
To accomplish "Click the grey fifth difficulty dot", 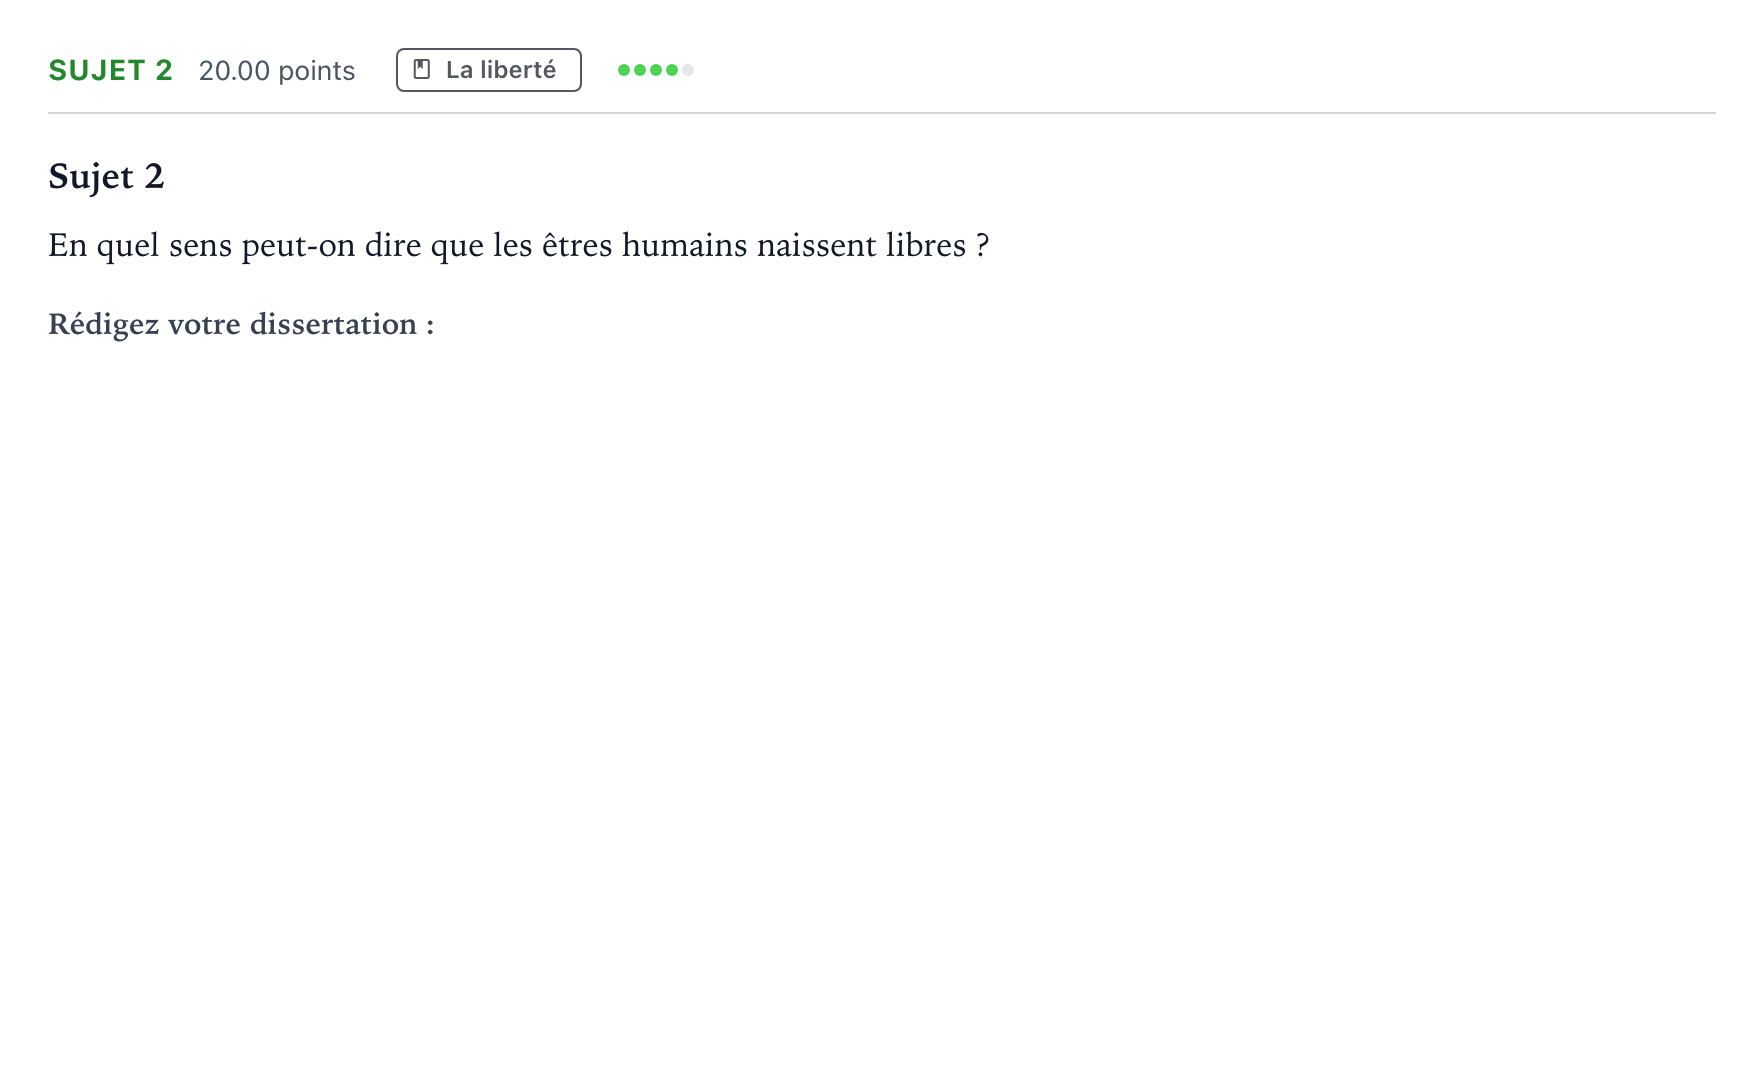I will pyautogui.click(x=688, y=70).
